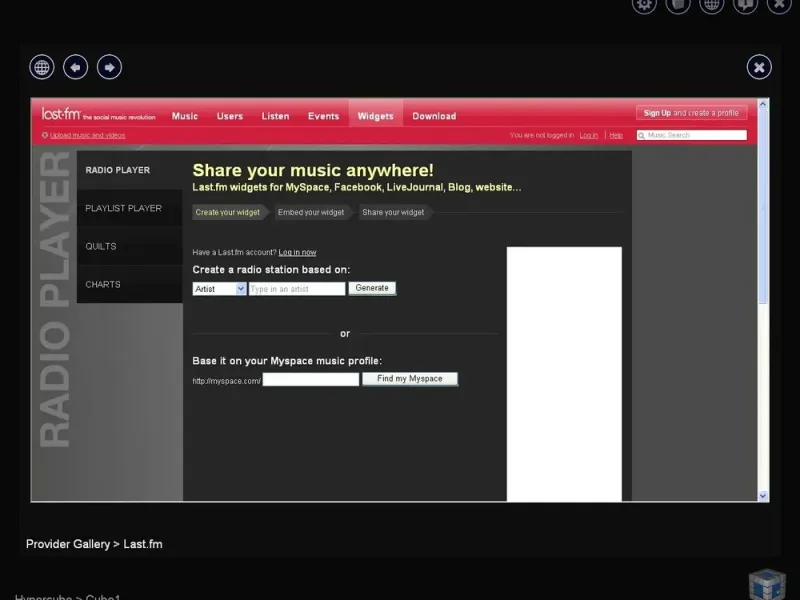
Task: Select QUILTS in the sidebar
Action: [130, 246]
